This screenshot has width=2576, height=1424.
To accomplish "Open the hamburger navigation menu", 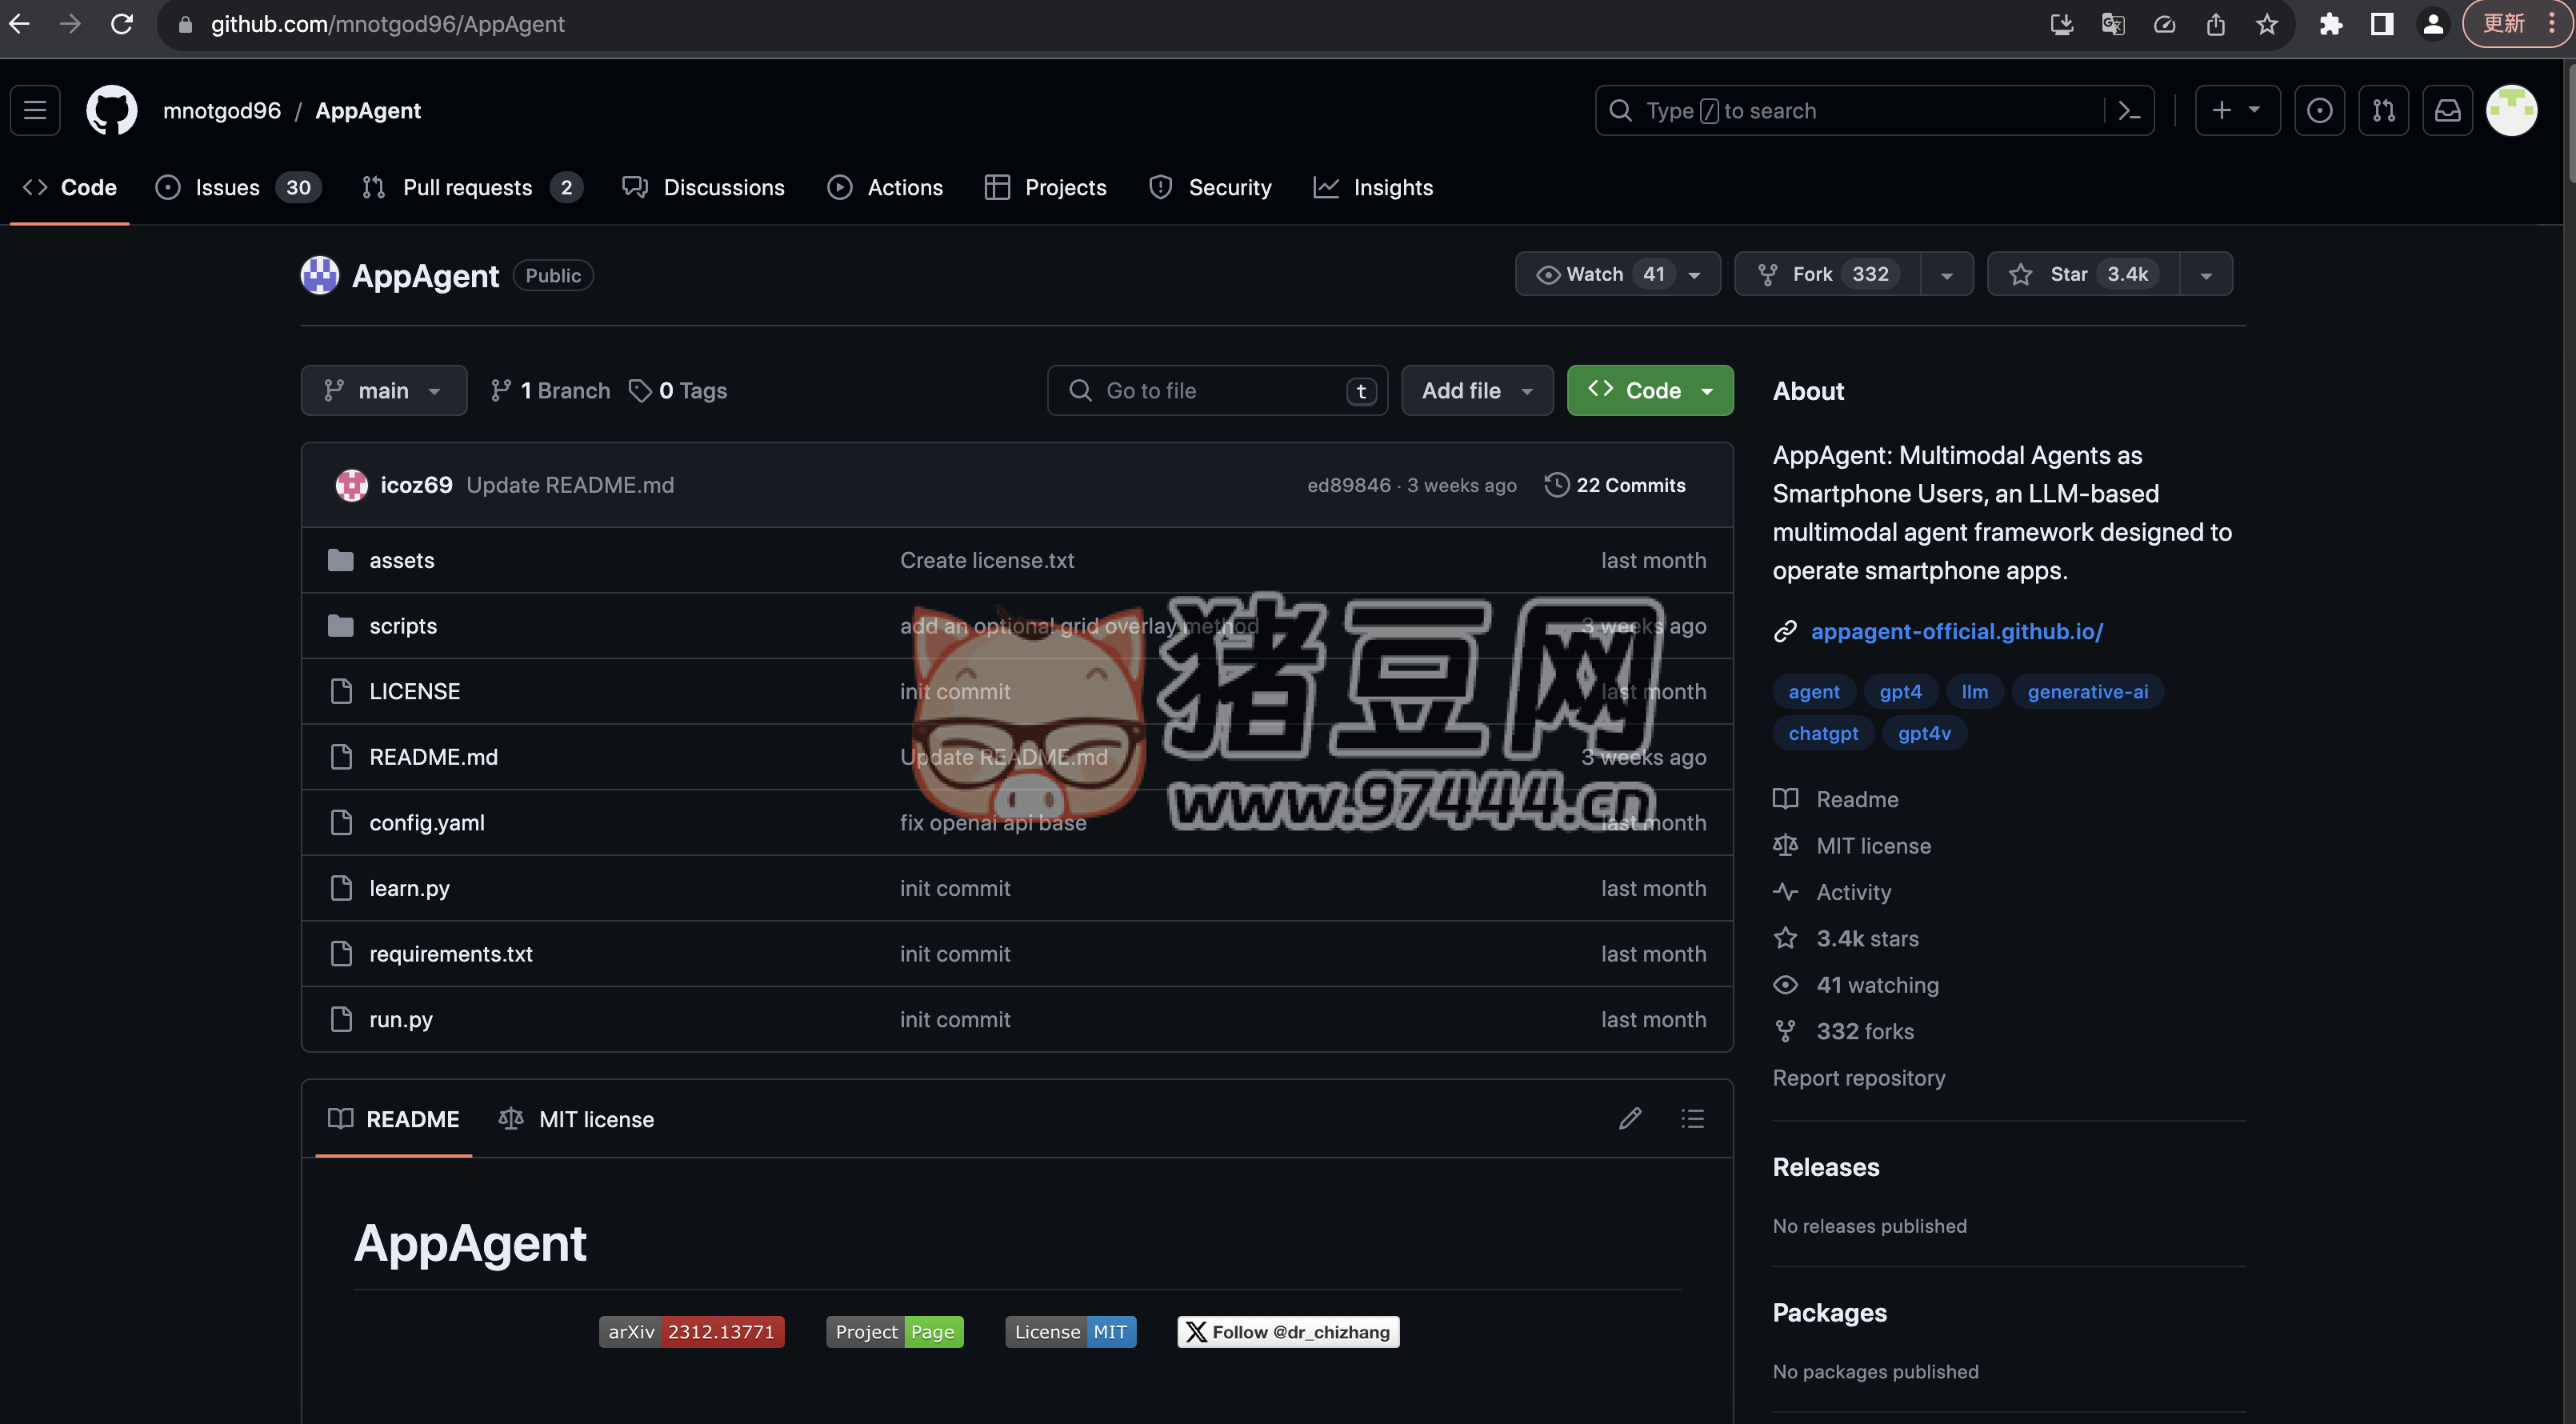I will [x=35, y=110].
